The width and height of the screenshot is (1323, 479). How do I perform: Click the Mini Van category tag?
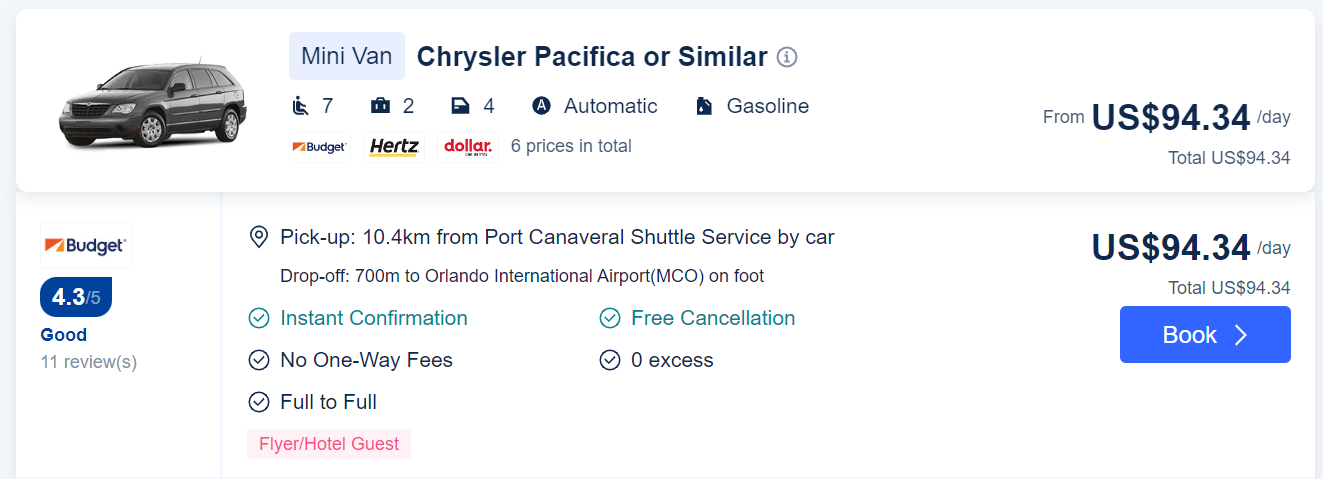347,56
